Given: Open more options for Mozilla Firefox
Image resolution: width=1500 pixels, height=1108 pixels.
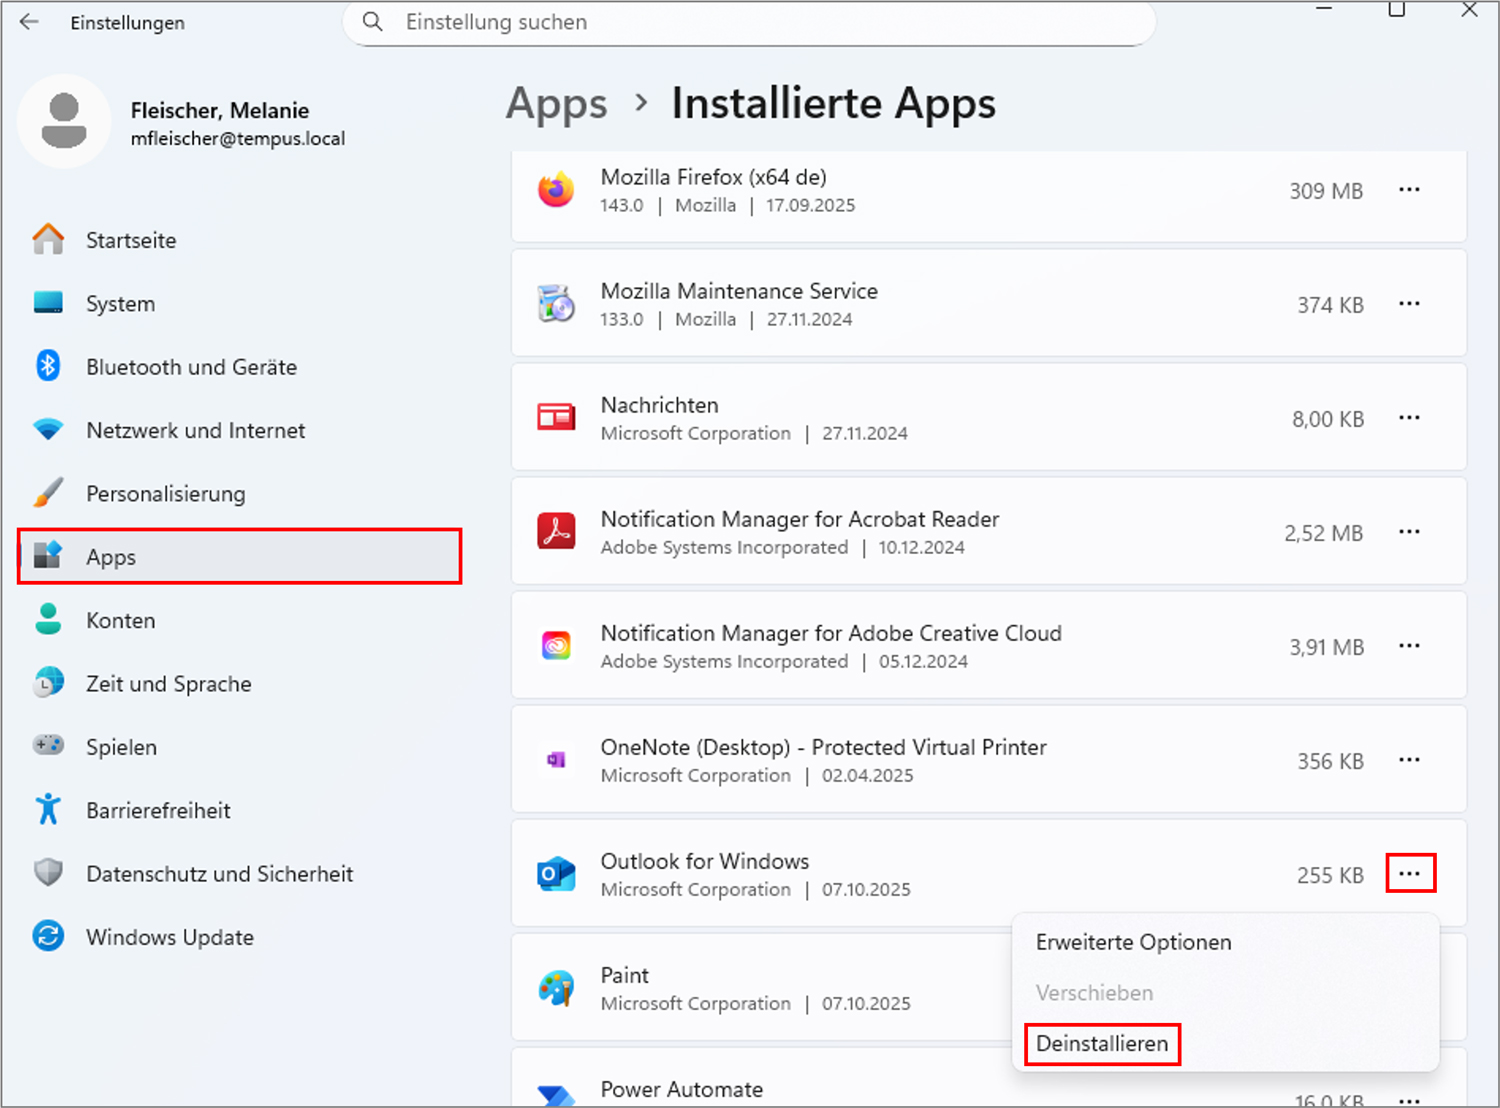Looking at the screenshot, I should coord(1409,190).
